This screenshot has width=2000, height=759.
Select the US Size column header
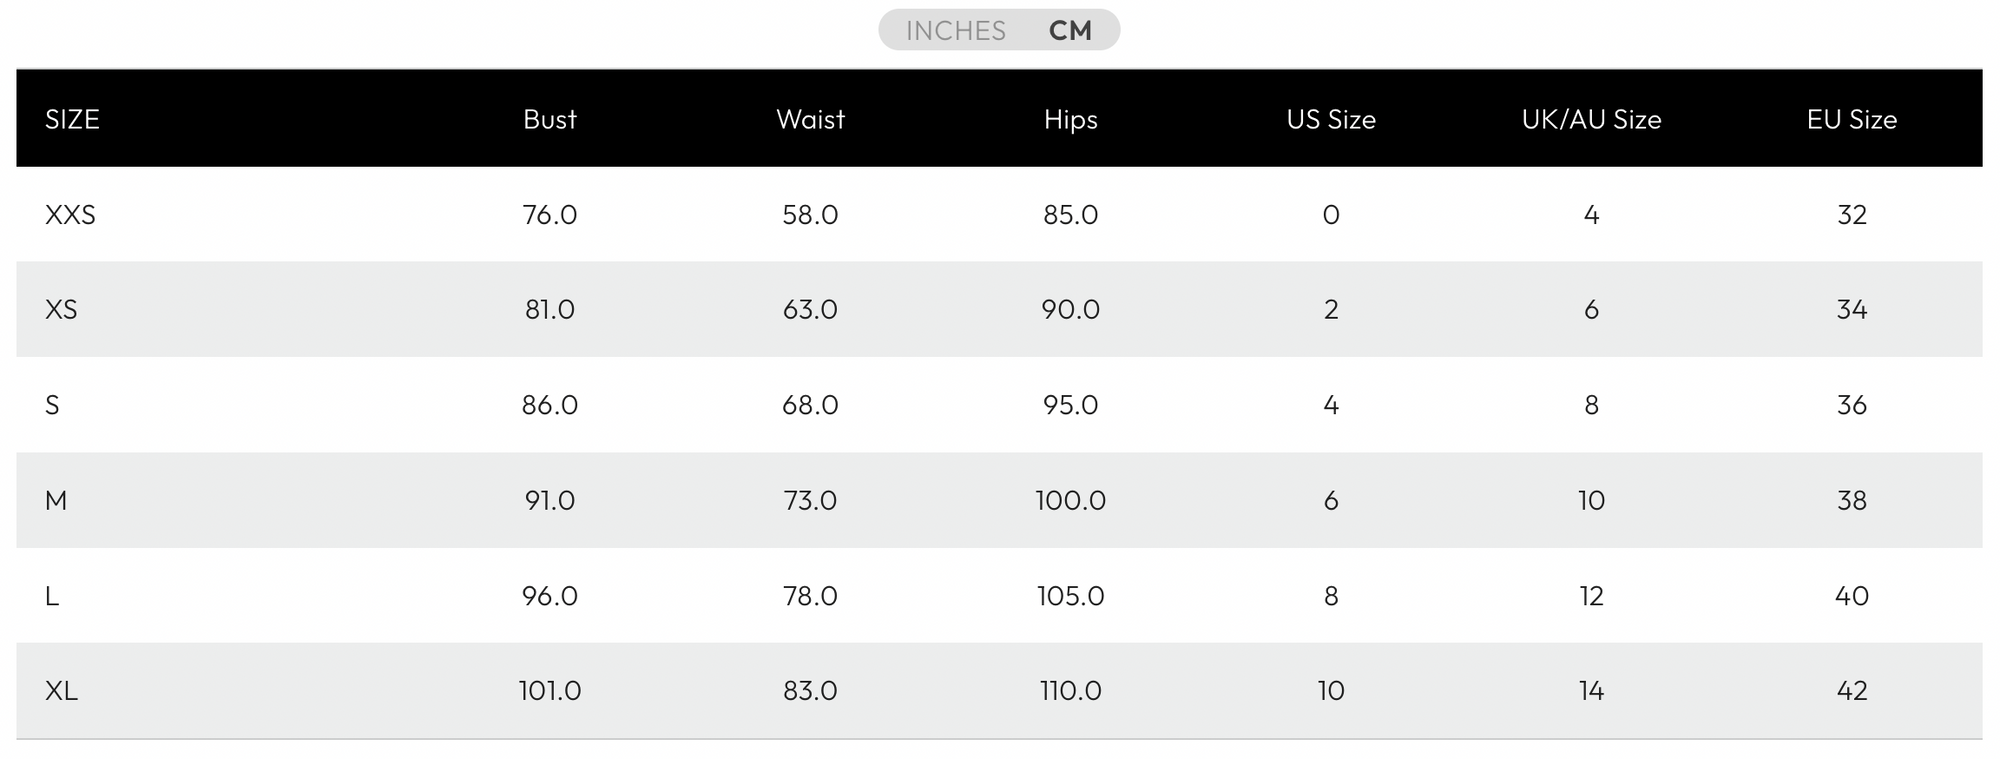click(1331, 119)
